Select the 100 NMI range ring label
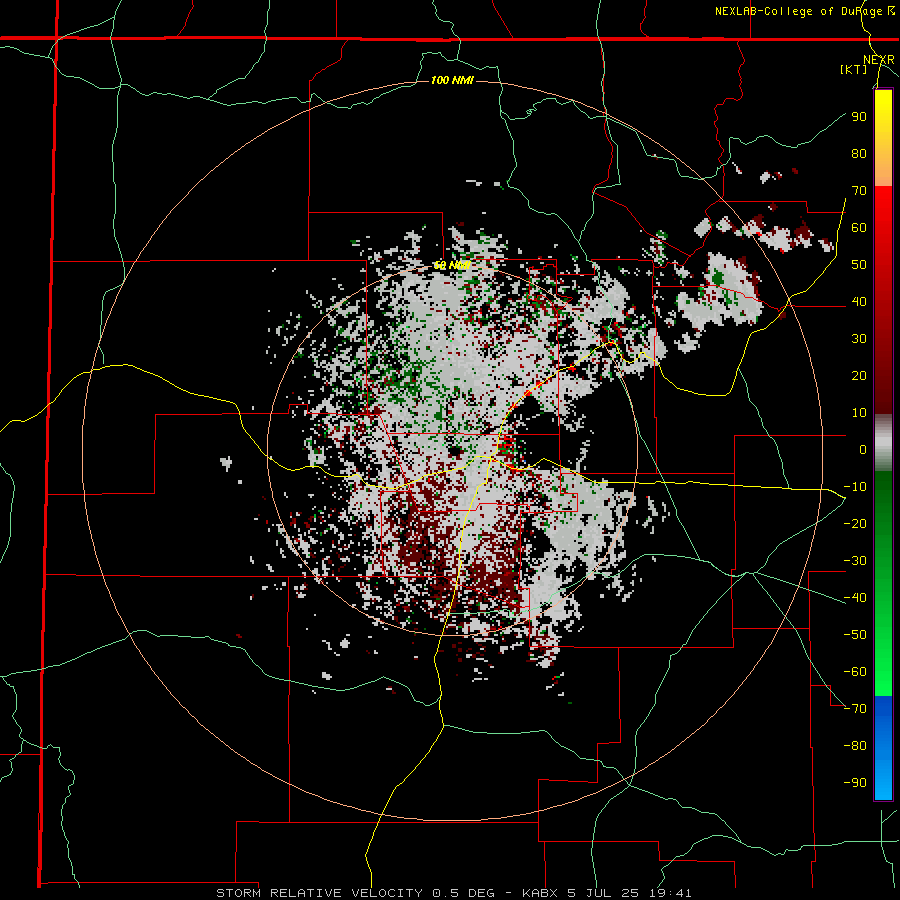Image resolution: width=900 pixels, height=900 pixels. tap(452, 80)
